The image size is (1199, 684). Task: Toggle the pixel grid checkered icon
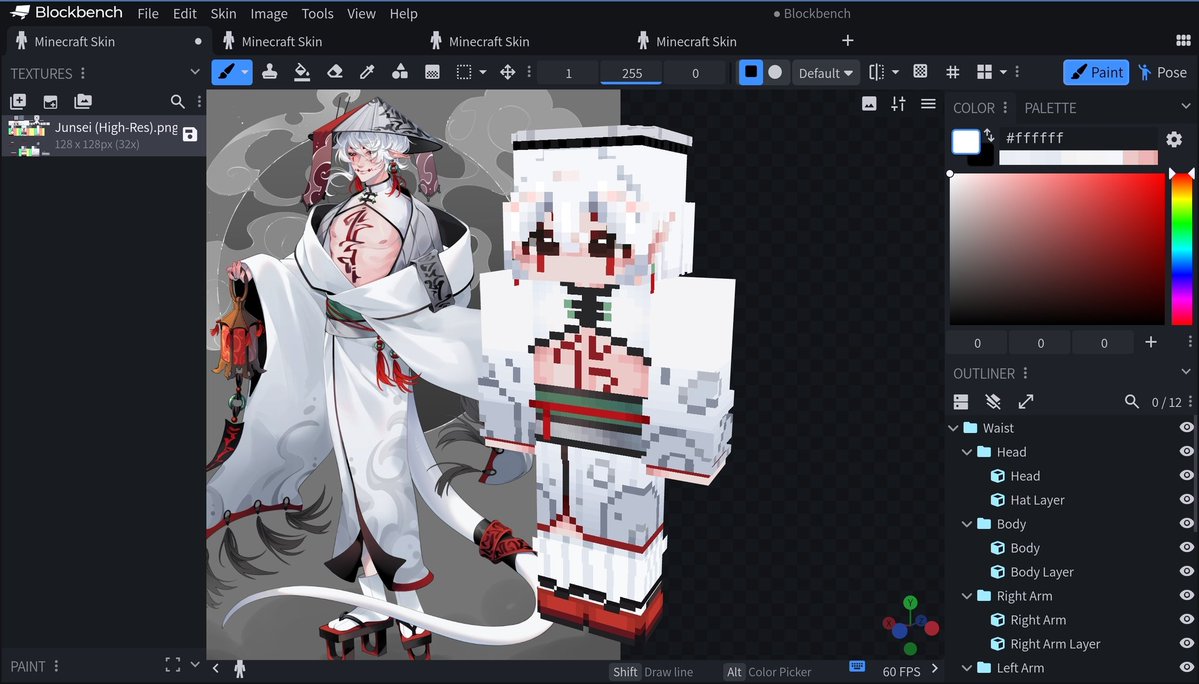[921, 72]
